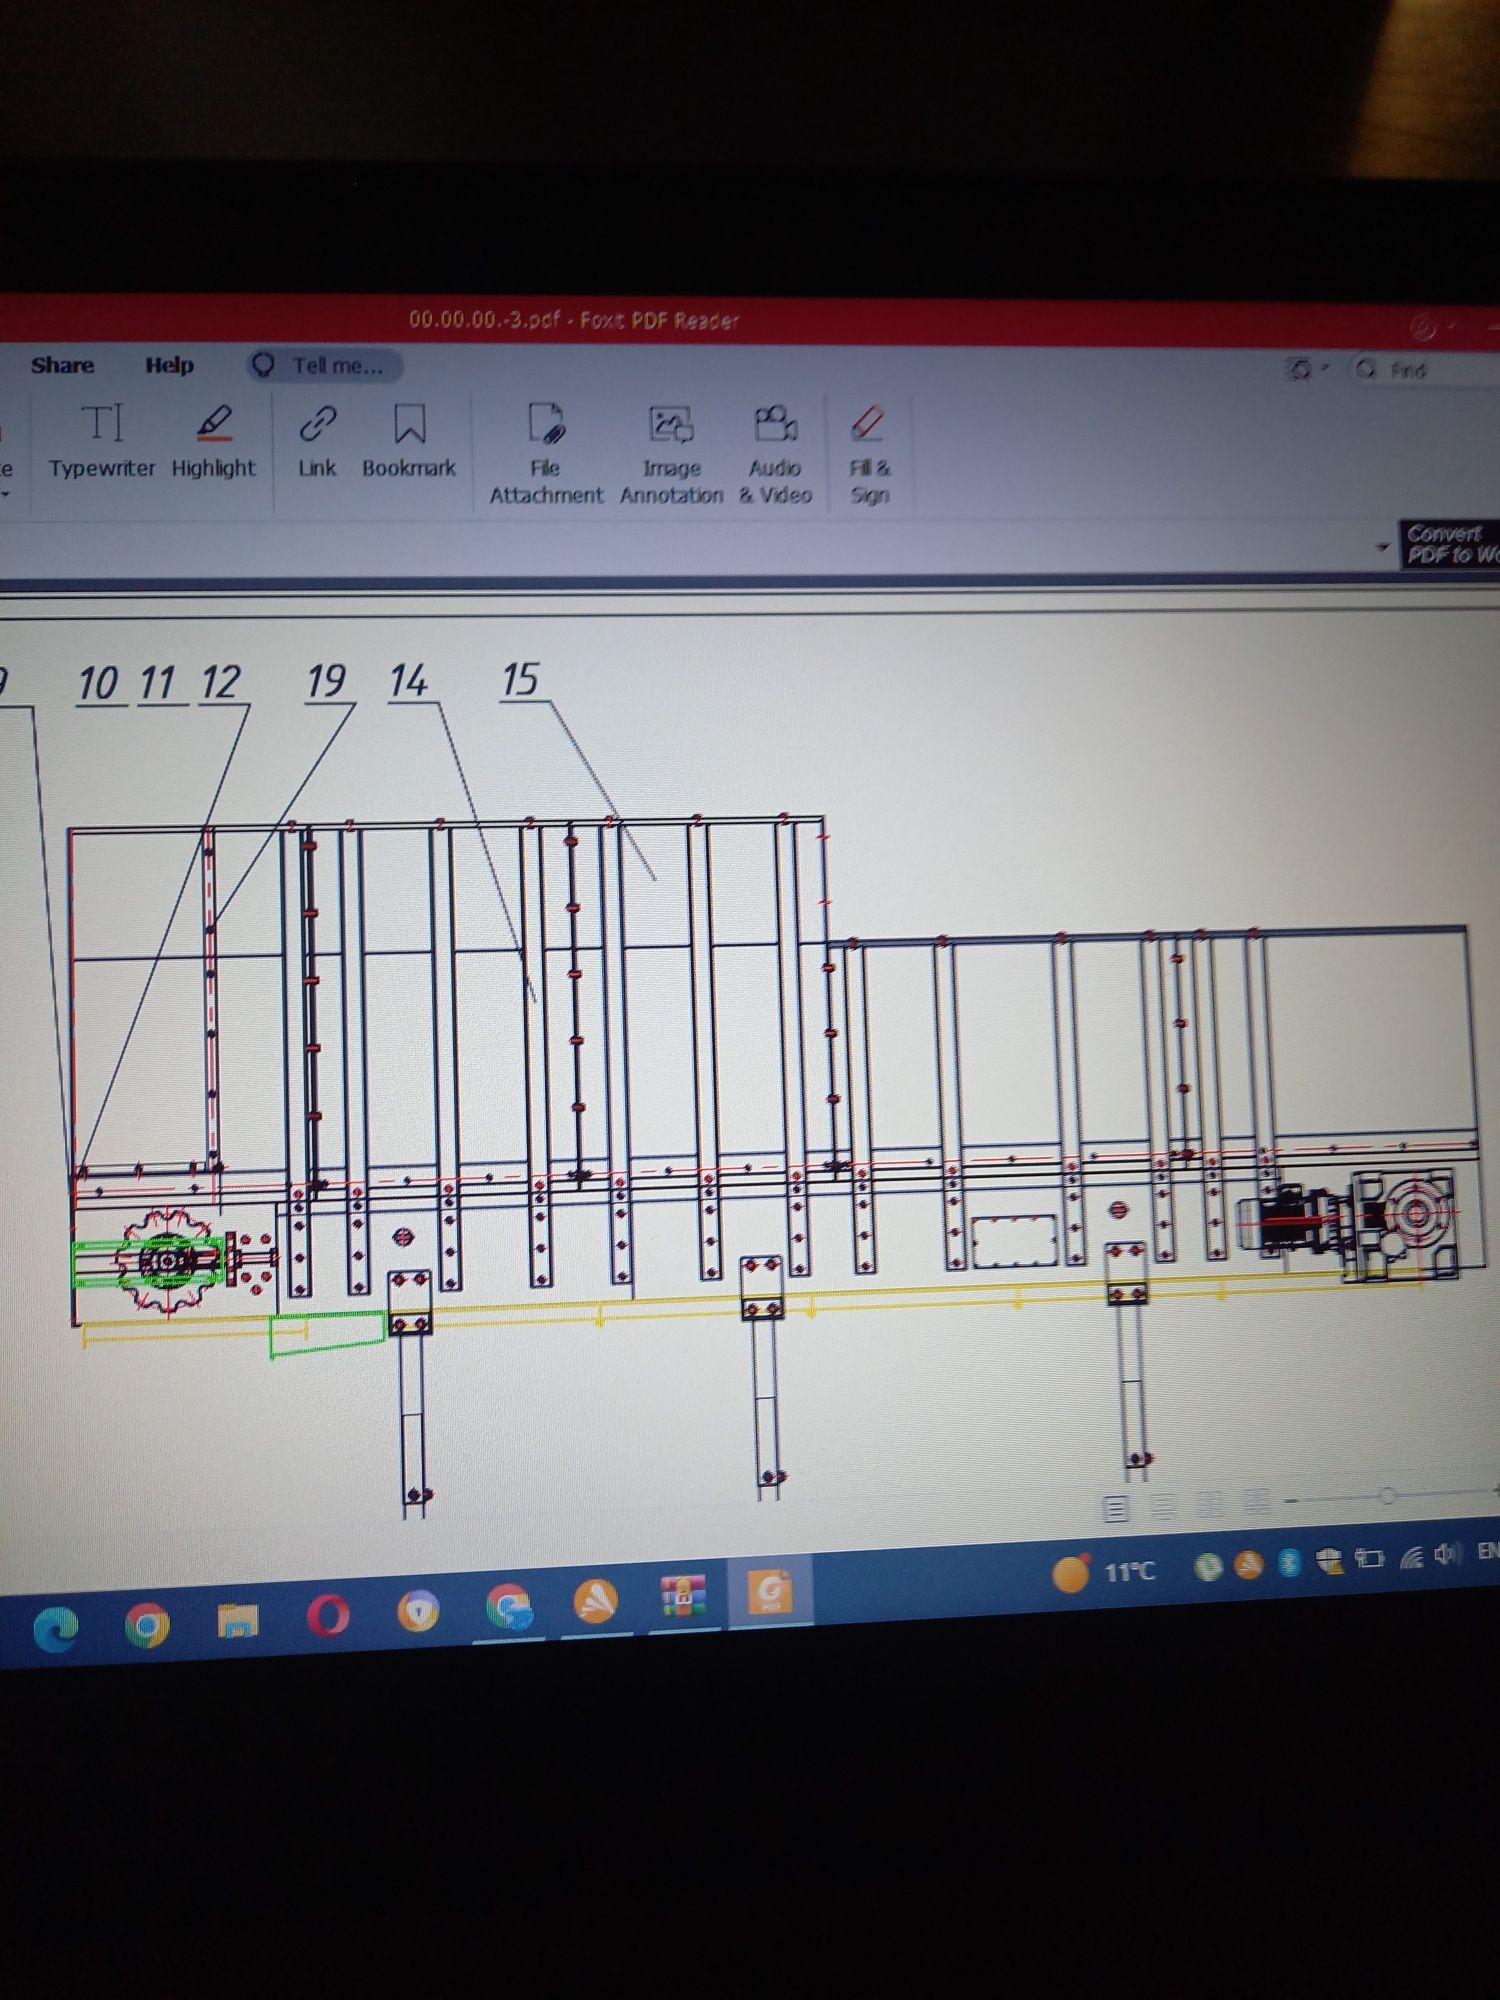Click the volume speaker tray icon
The height and width of the screenshot is (2000, 1500).
pyautogui.click(x=1446, y=1555)
